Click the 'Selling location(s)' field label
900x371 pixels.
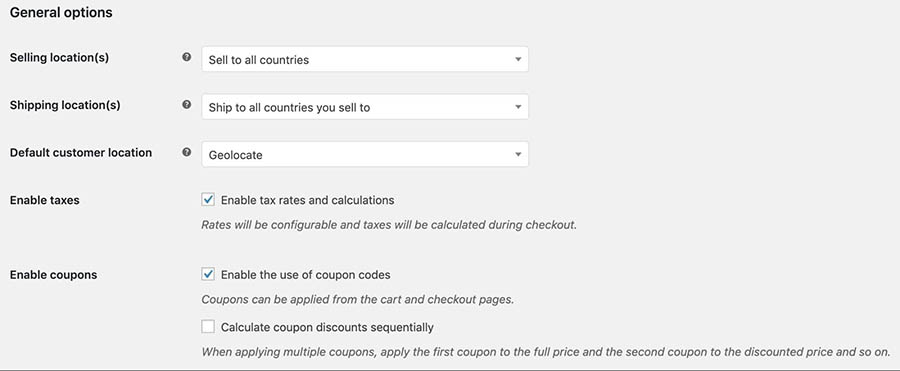59,57
